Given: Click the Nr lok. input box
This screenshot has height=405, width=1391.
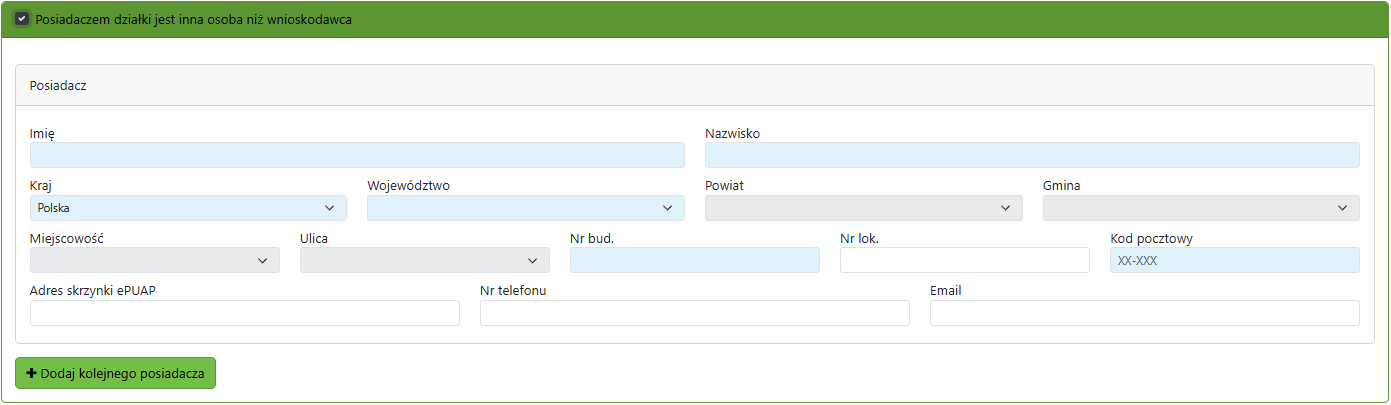Looking at the screenshot, I should pyautogui.click(x=964, y=260).
